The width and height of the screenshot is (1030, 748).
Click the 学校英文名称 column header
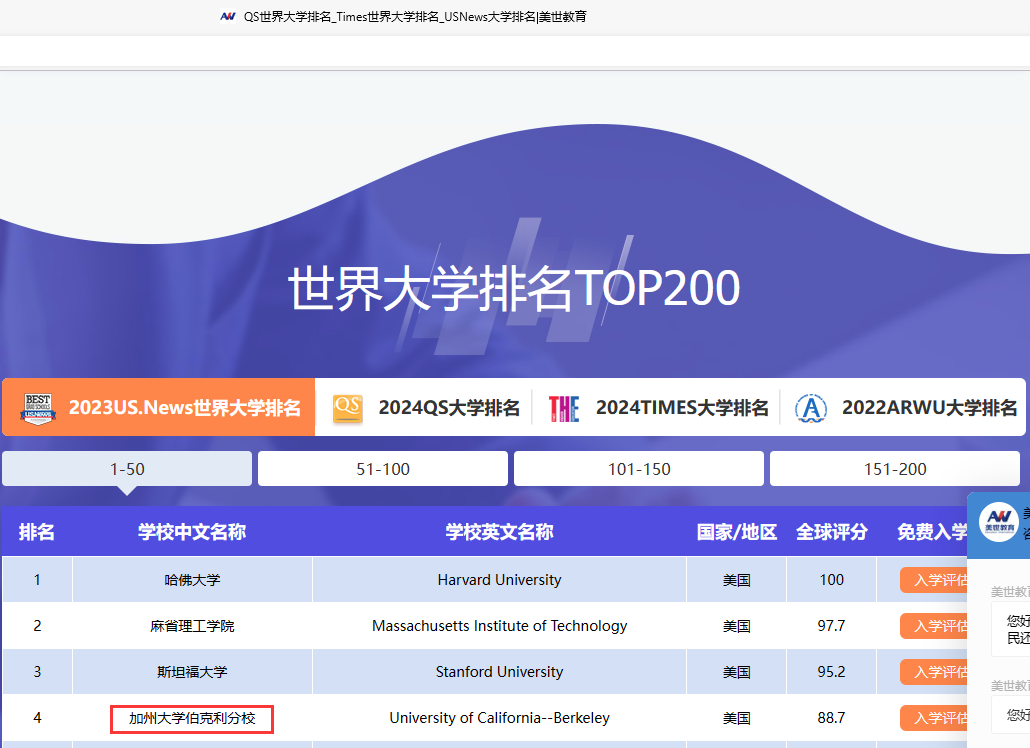499,532
